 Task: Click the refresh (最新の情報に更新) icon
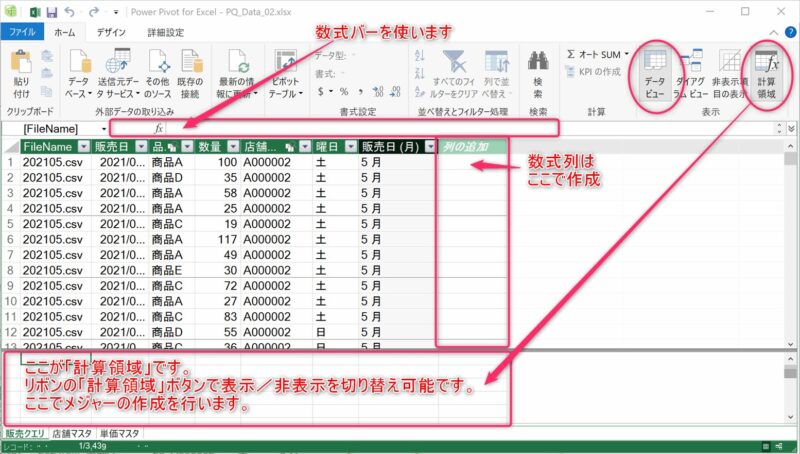(x=237, y=62)
